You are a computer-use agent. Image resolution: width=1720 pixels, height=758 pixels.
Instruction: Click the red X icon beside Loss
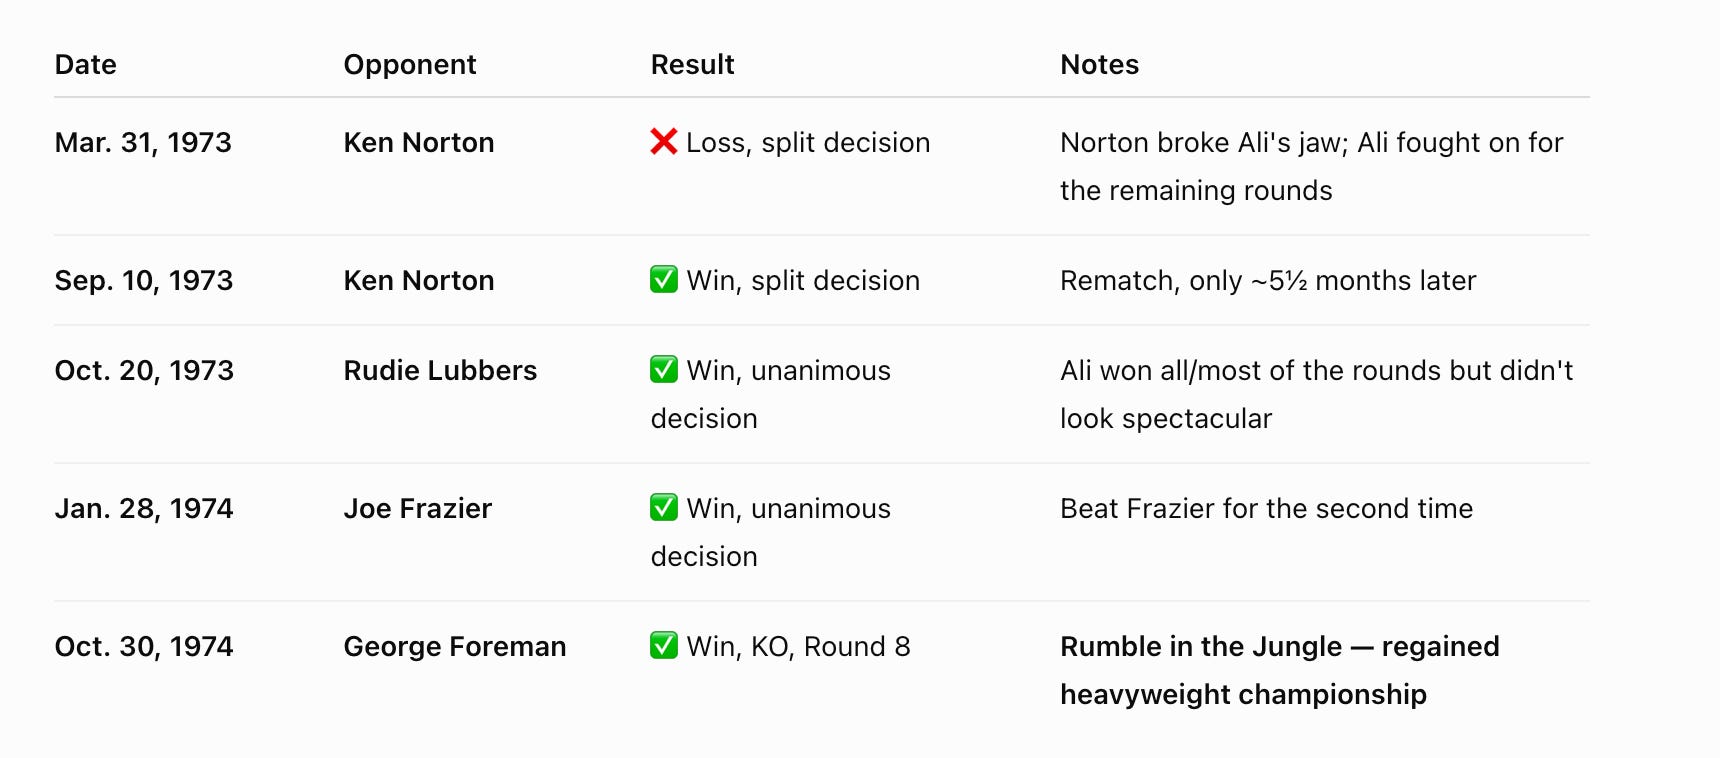pos(664,142)
